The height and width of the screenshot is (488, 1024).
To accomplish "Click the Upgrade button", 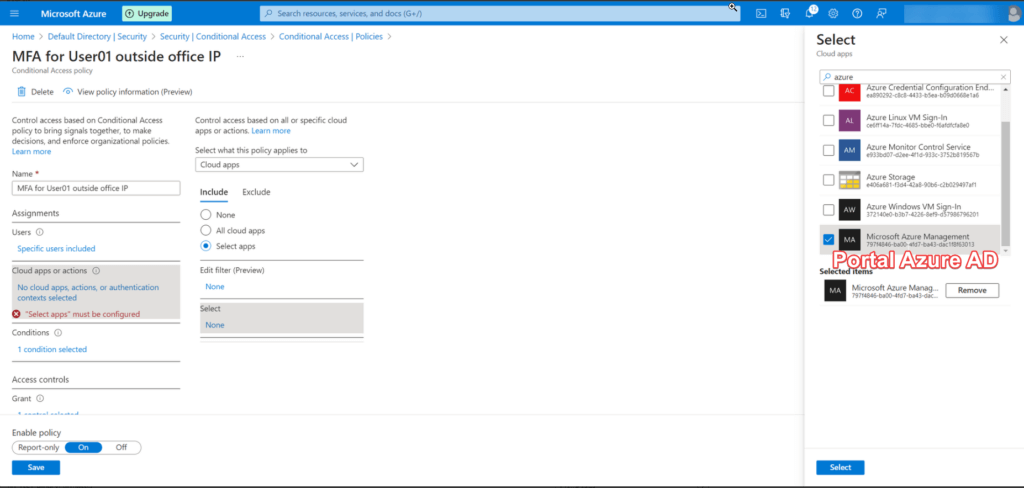I will tap(147, 13).
